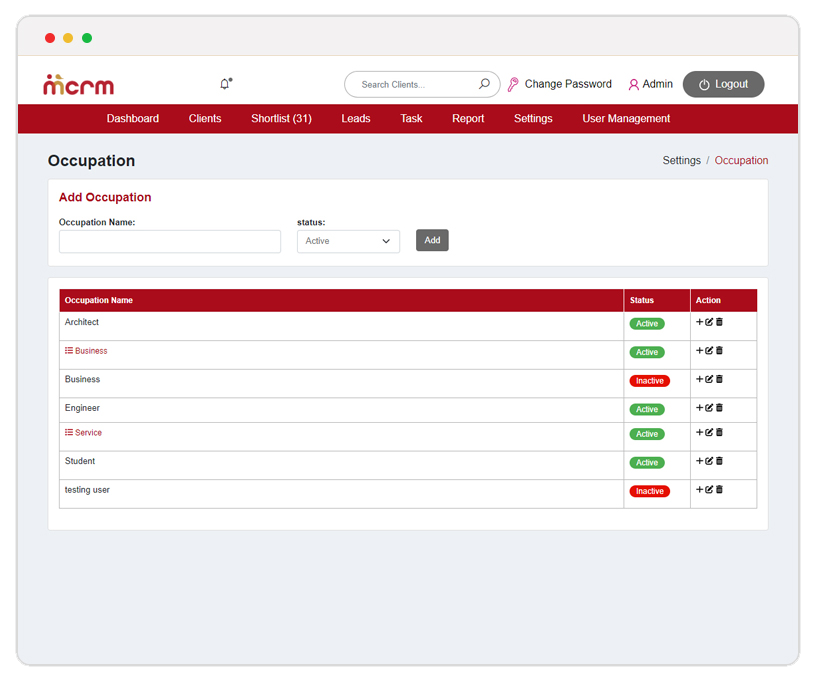820x680 pixels.
Task: Click the Inactive badge for testing user
Action: (649, 491)
